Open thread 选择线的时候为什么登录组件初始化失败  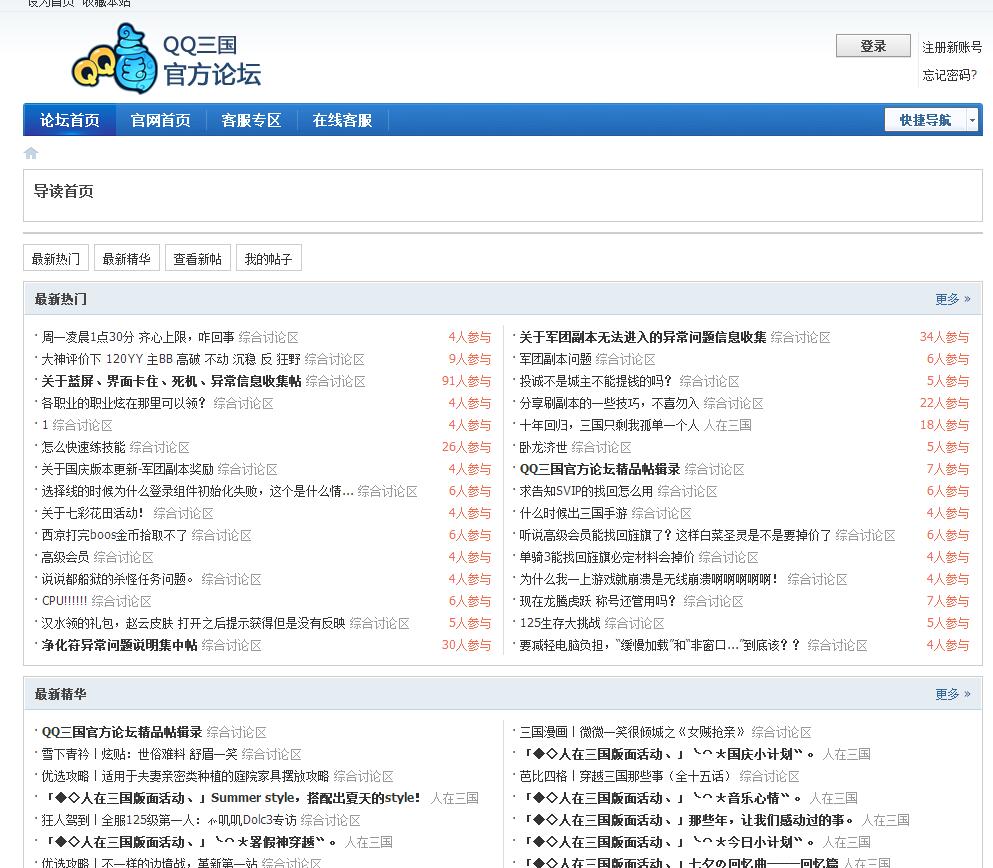[x=198, y=491]
